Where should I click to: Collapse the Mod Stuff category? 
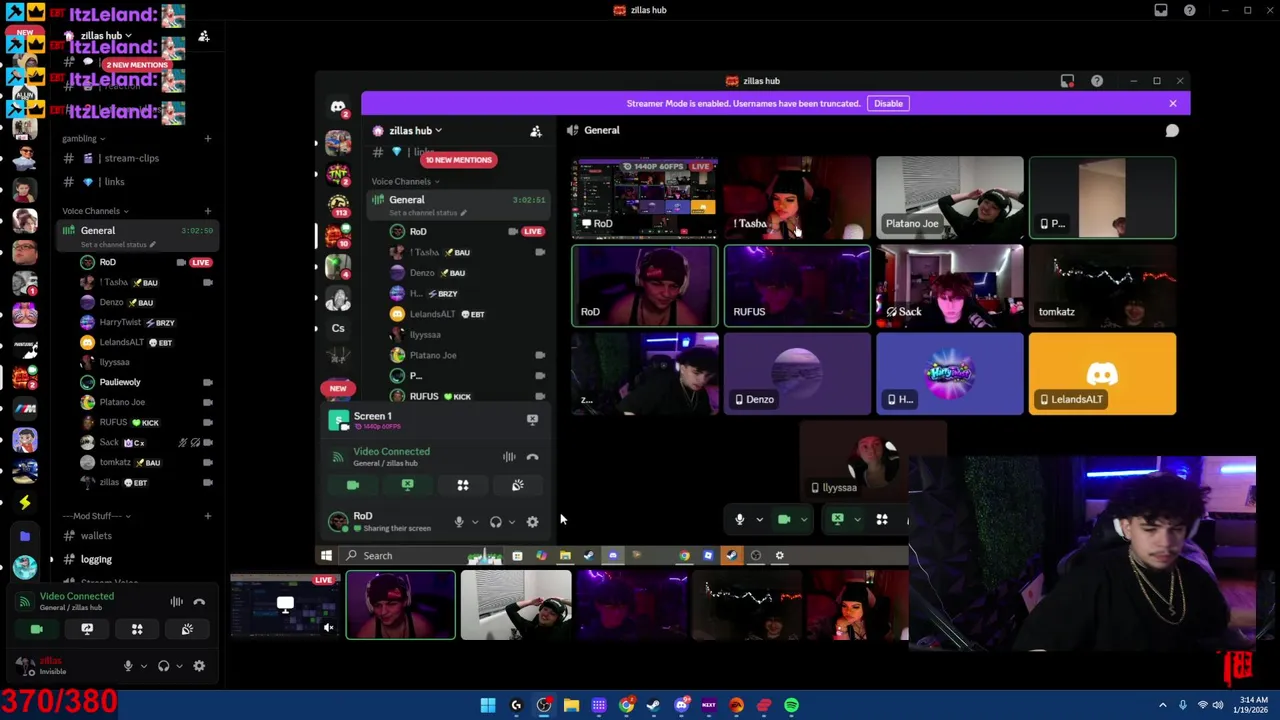coord(96,516)
